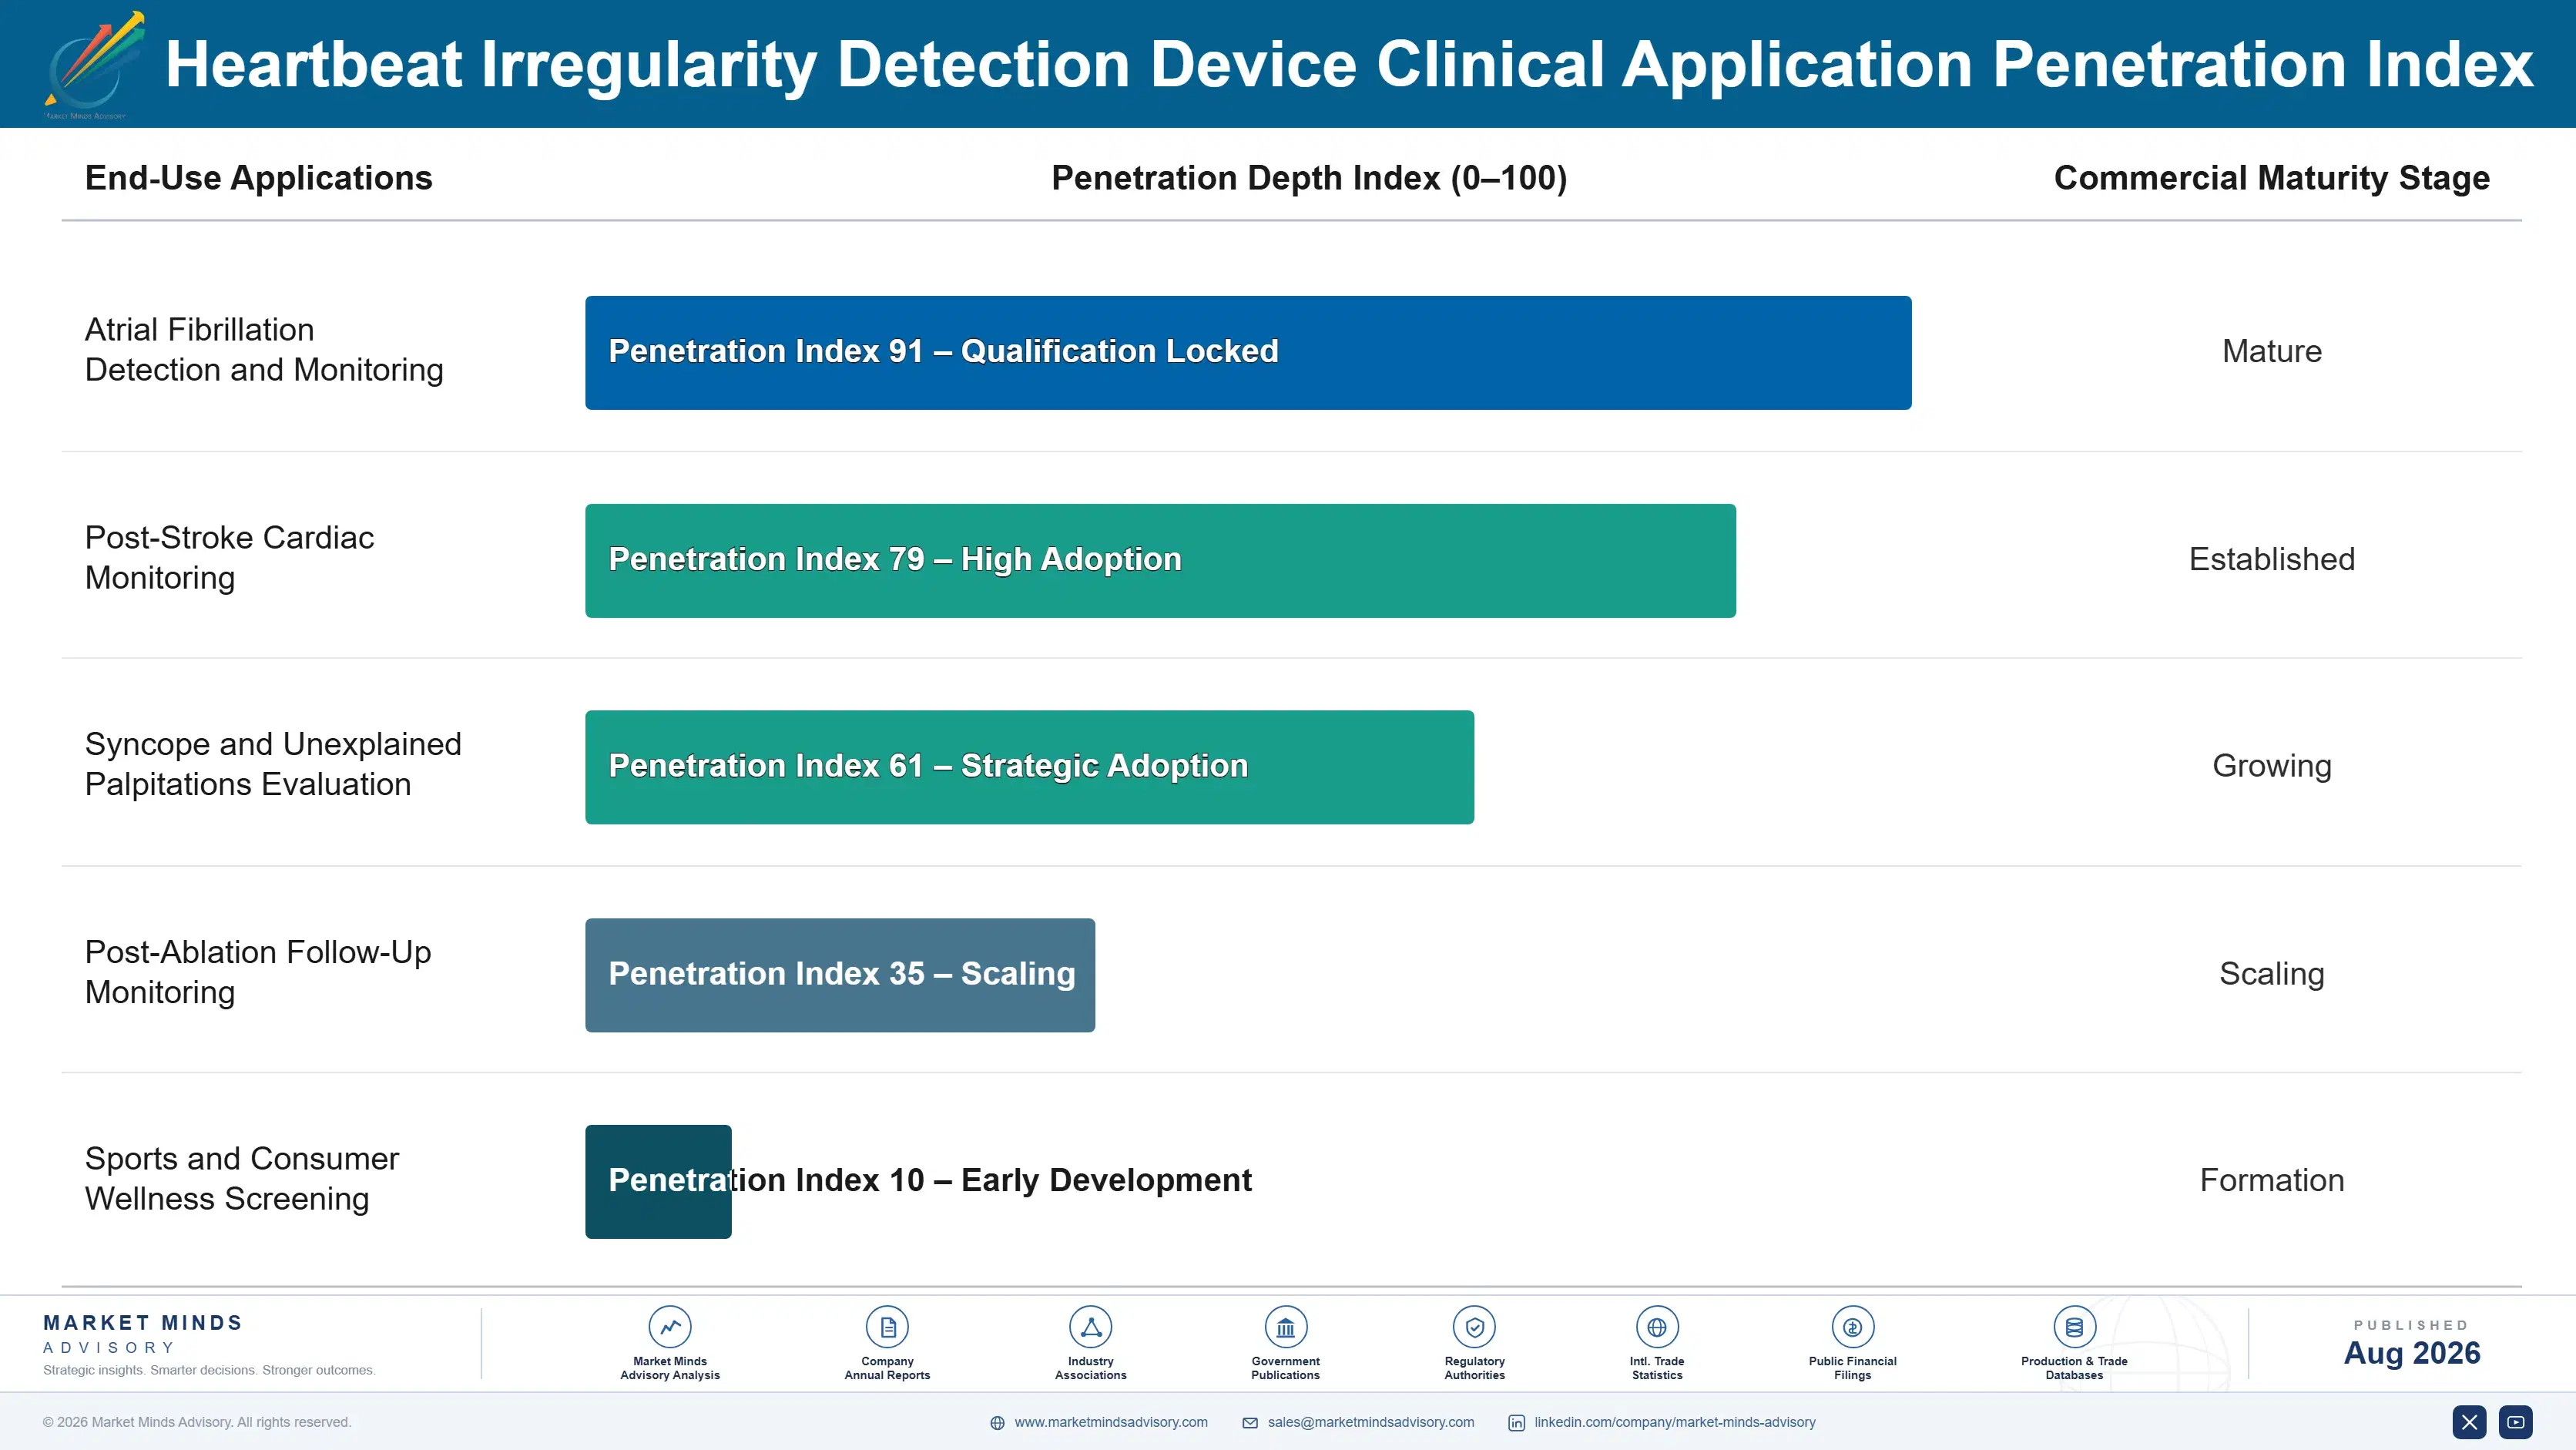Click the MARKET MINDS ADVISORY footer wordmark
Image resolution: width=2576 pixels, height=1450 pixels.
point(143,1334)
